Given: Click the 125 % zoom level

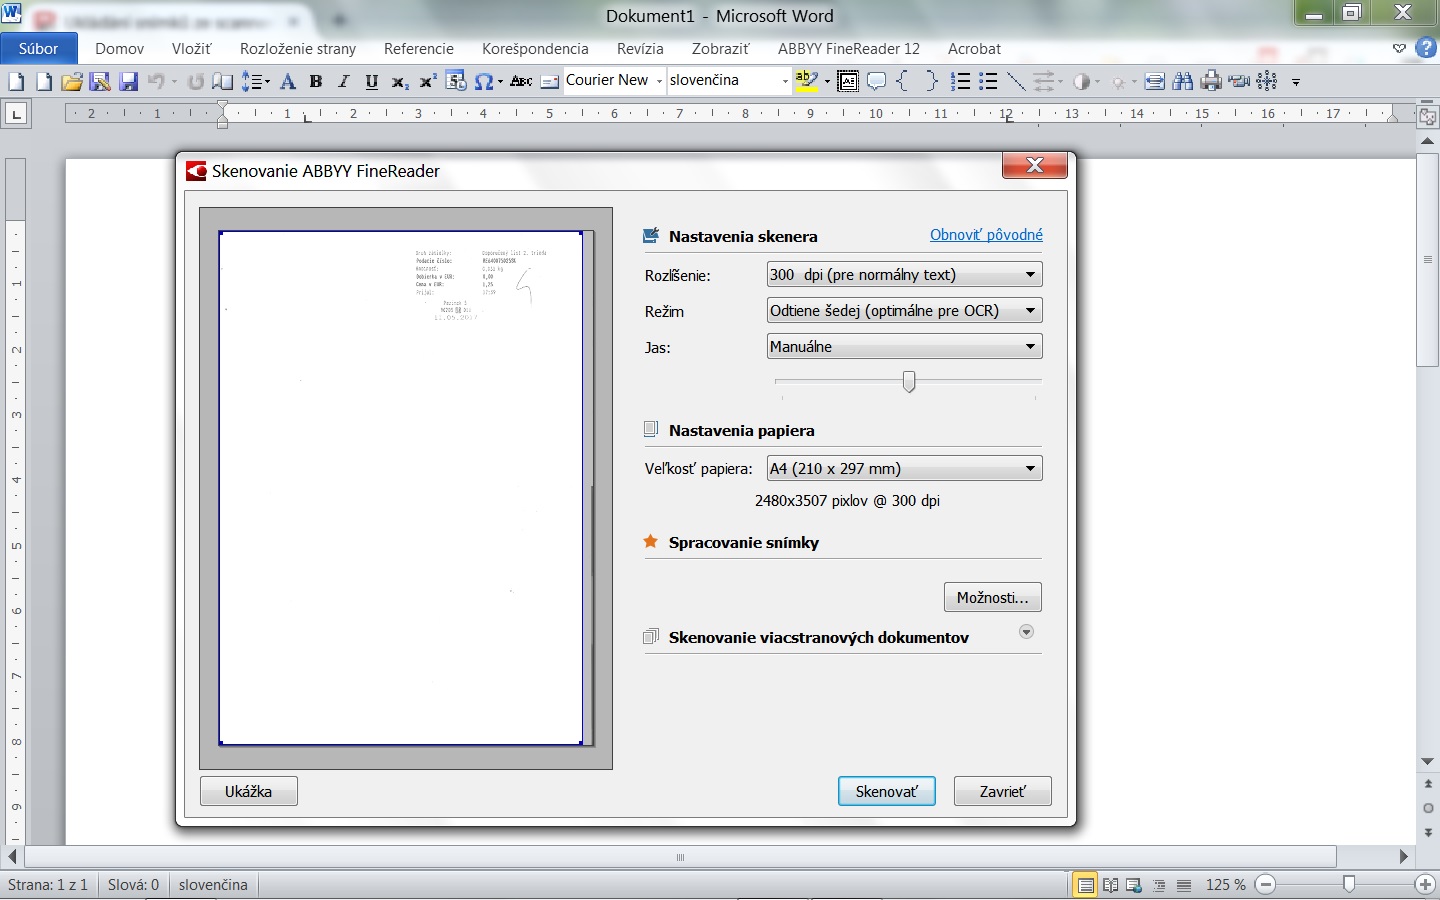Looking at the screenshot, I should coord(1225,885).
